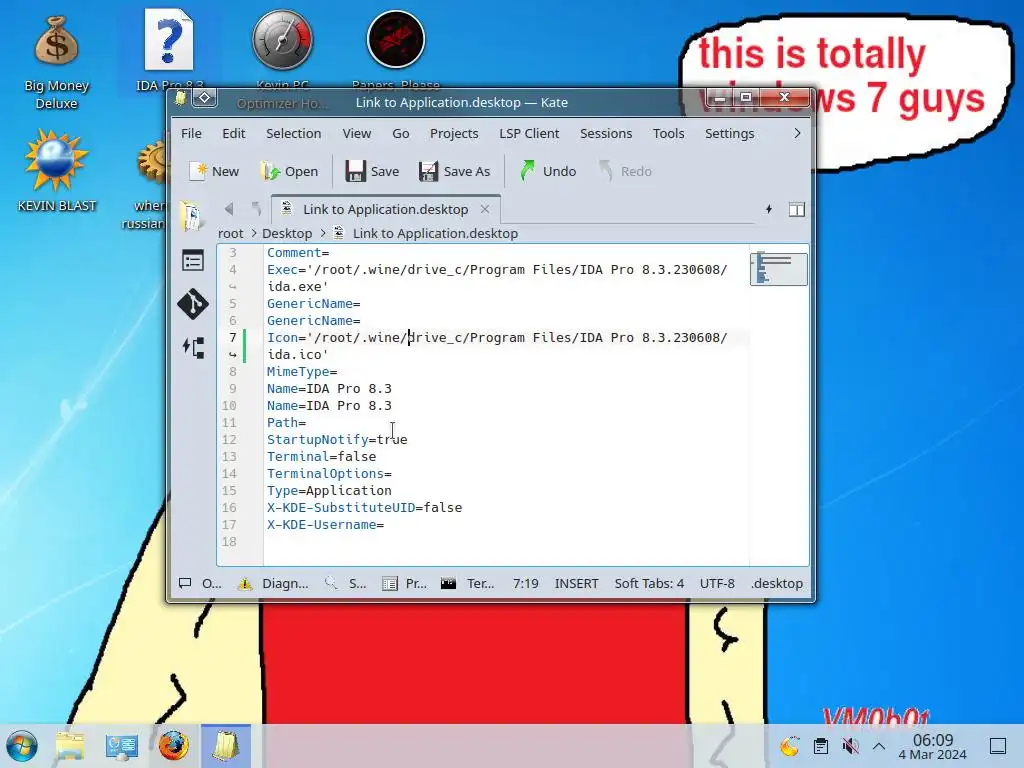Open the Projects status bar panel
The width and height of the screenshot is (1024, 768).
click(x=404, y=583)
